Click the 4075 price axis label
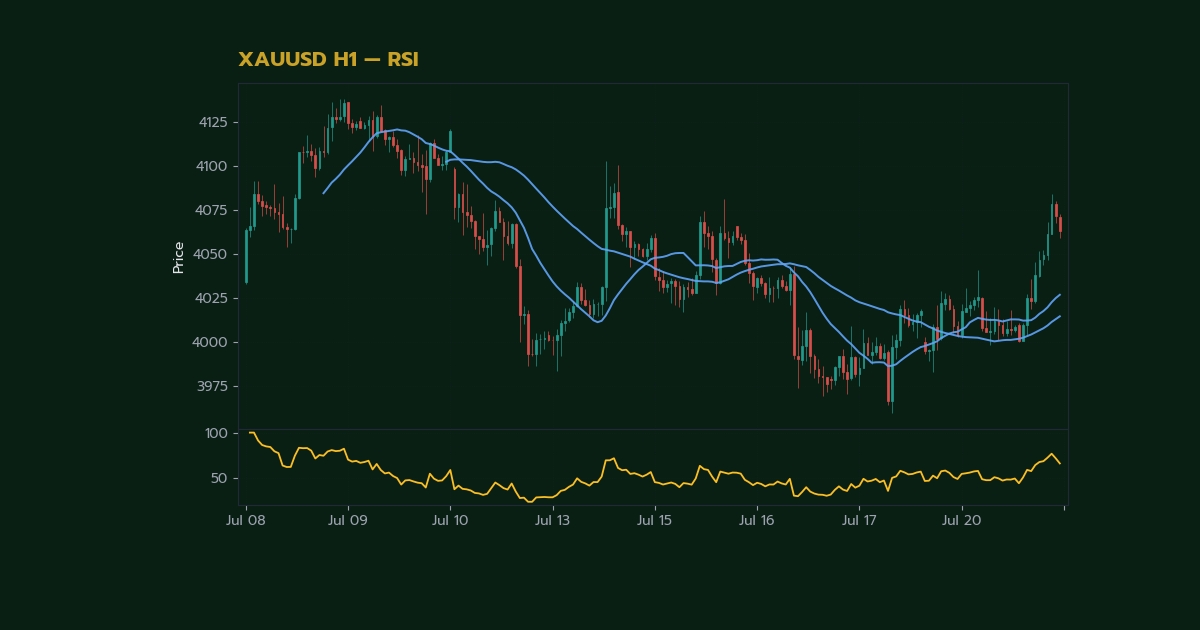1200x630 pixels. pyautogui.click(x=213, y=210)
